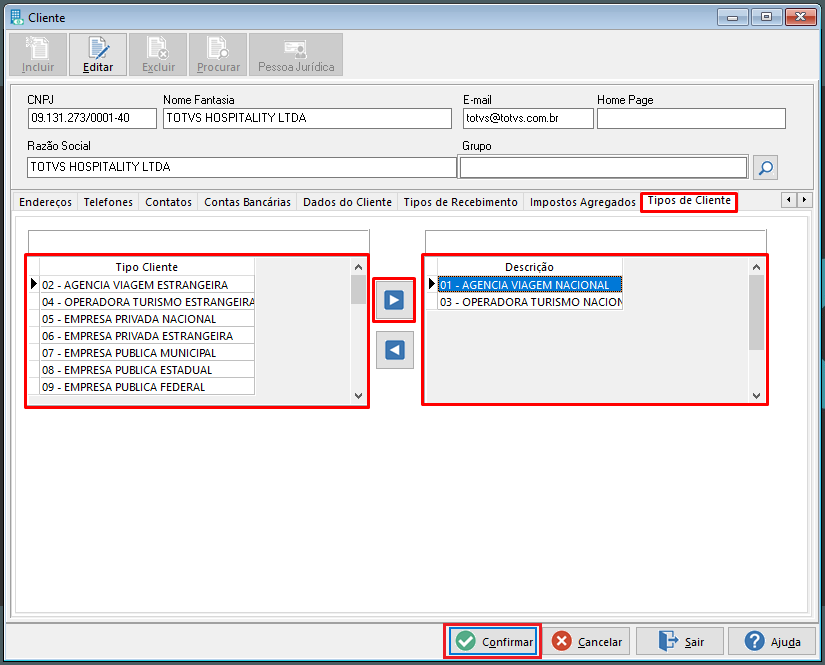The height and width of the screenshot is (665, 825).
Task: Click the Home Page field
Action: (x=691, y=118)
